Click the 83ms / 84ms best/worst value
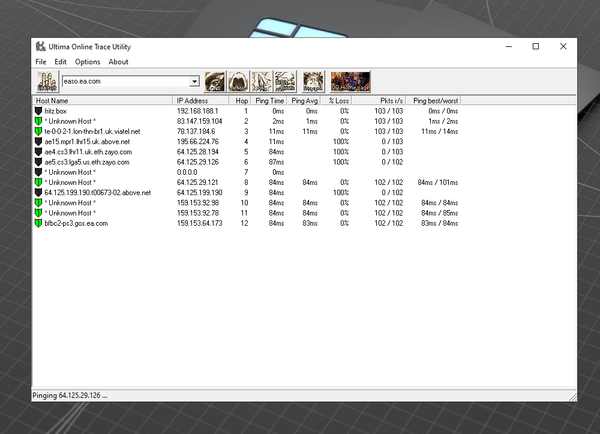The width and height of the screenshot is (600, 434). pos(440,224)
